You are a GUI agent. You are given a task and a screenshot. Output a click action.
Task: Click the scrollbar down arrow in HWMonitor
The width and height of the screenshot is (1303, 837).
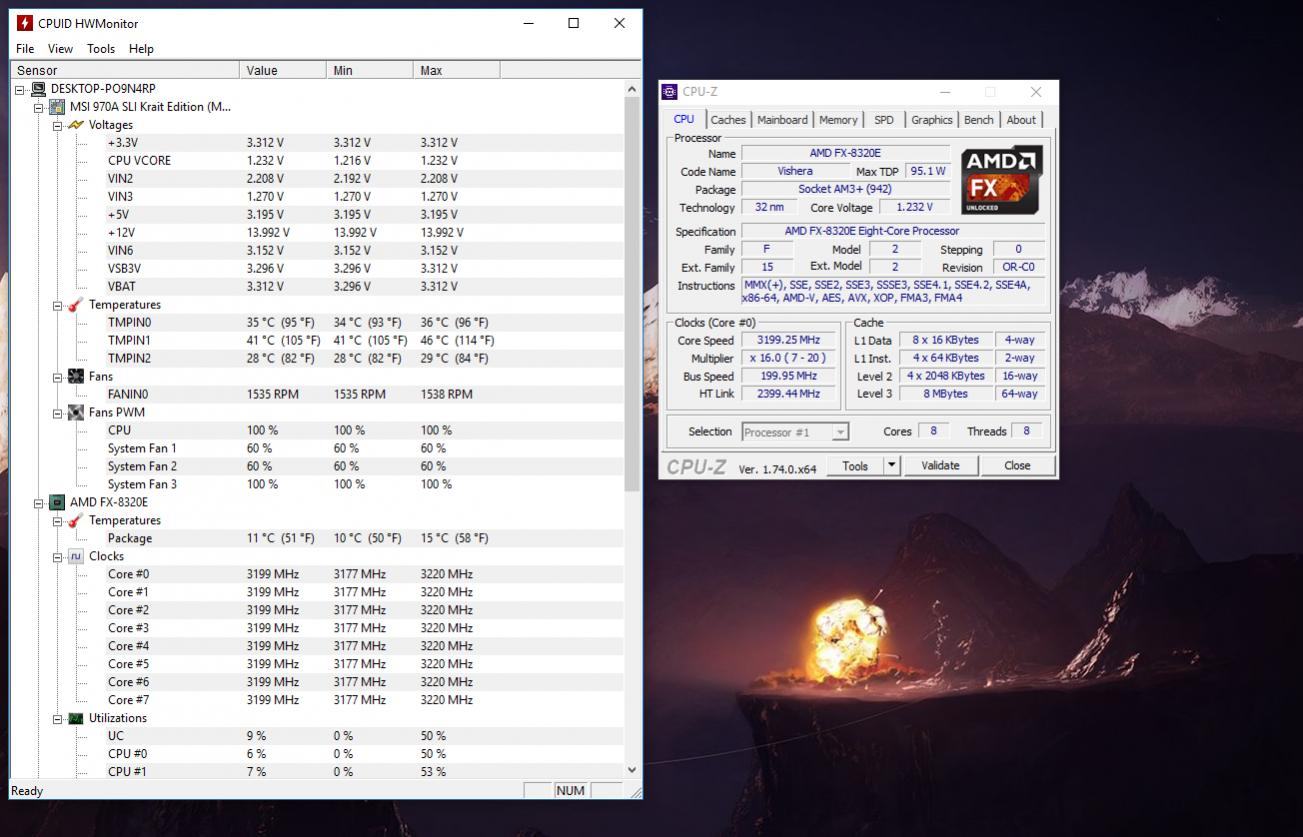pos(632,770)
